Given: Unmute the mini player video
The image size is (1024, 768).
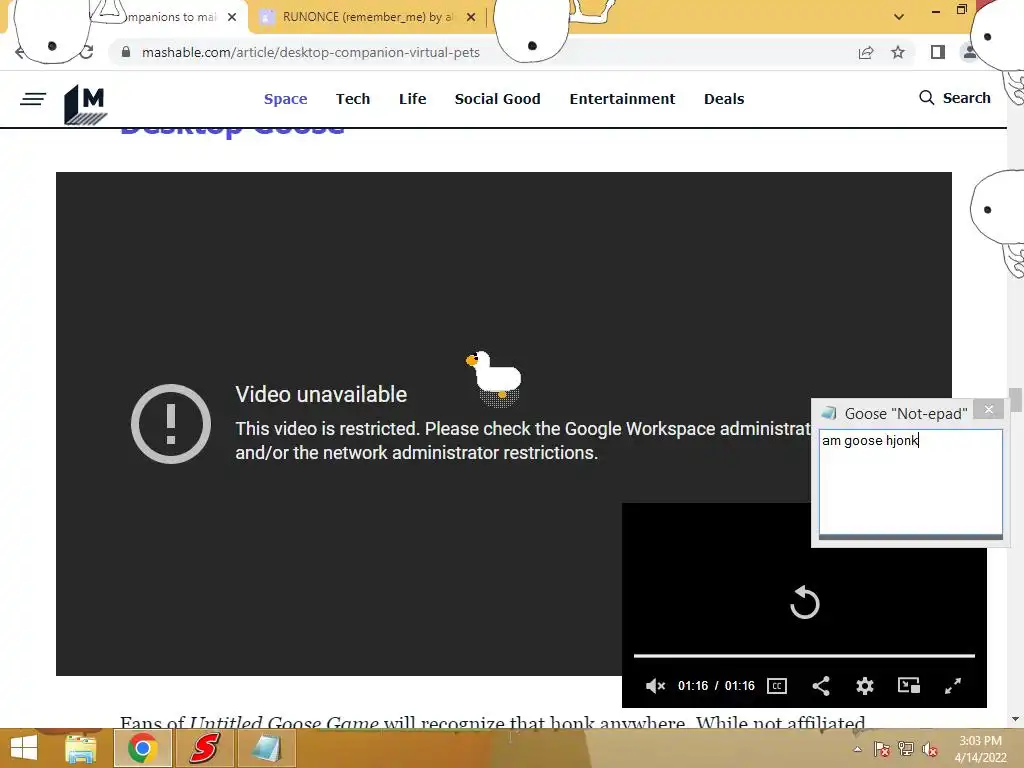Looking at the screenshot, I should pyautogui.click(x=655, y=686).
